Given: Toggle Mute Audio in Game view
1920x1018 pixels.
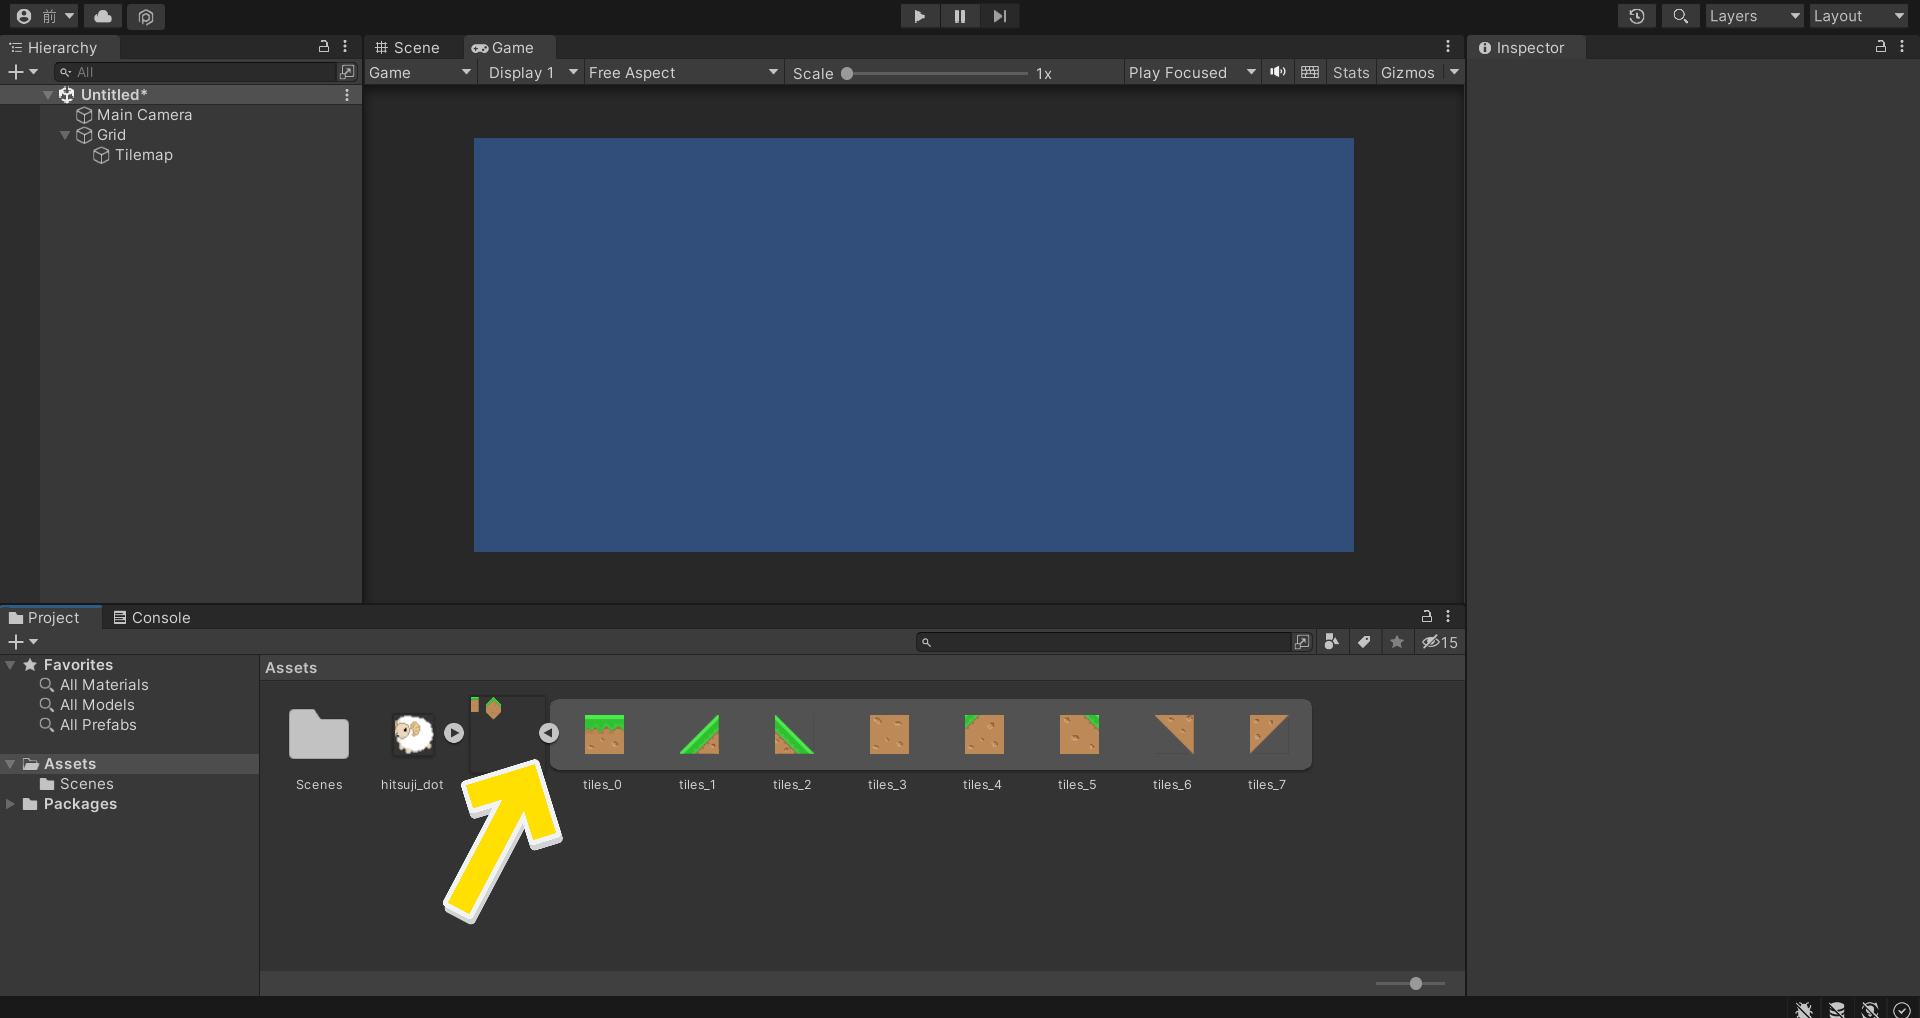Looking at the screenshot, I should (x=1277, y=72).
